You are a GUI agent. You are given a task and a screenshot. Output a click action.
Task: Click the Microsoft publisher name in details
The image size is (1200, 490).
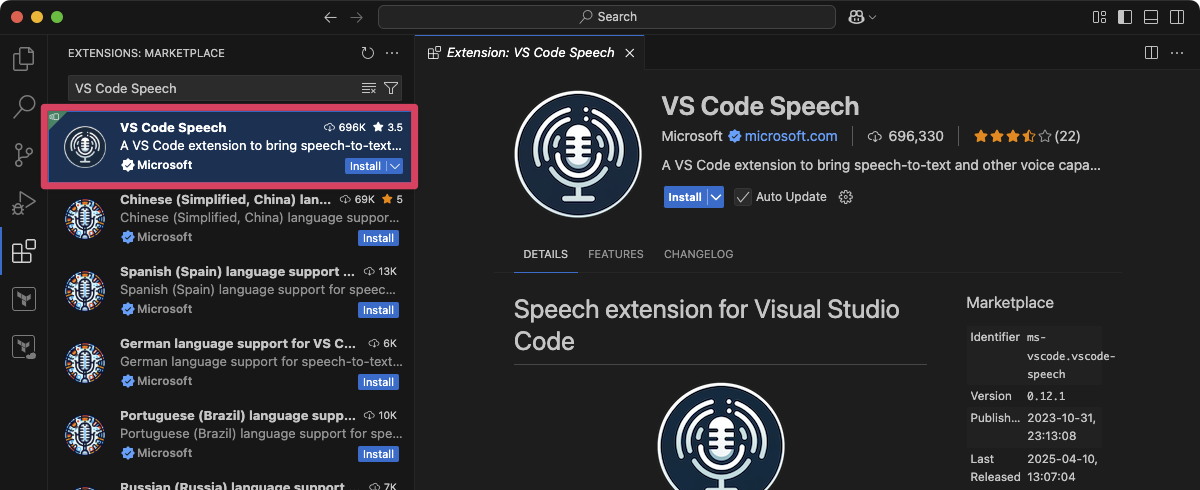(692, 136)
